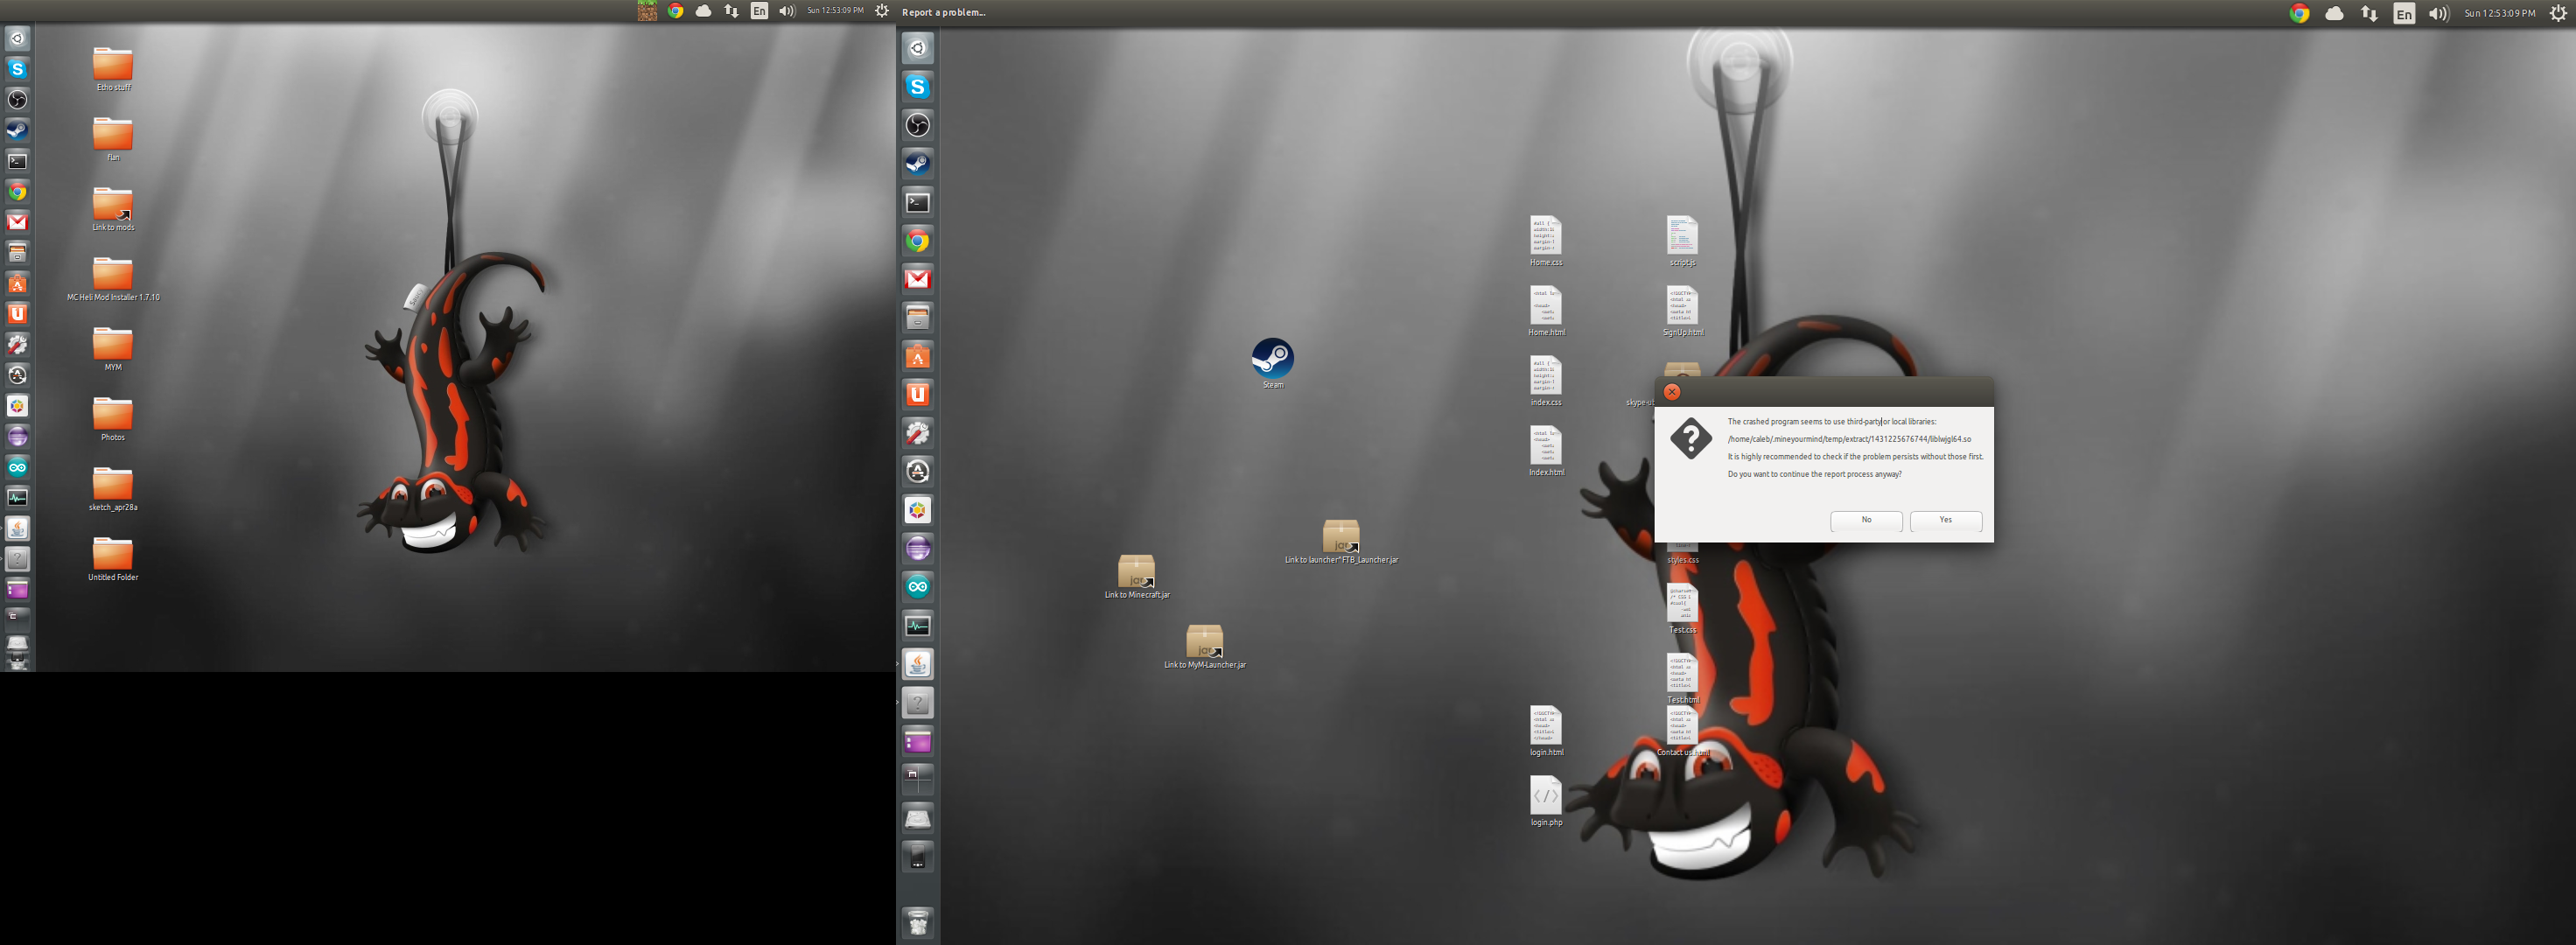Open the volume menu in left monitor panel
2576x945 pixels.
pyautogui.click(x=787, y=11)
